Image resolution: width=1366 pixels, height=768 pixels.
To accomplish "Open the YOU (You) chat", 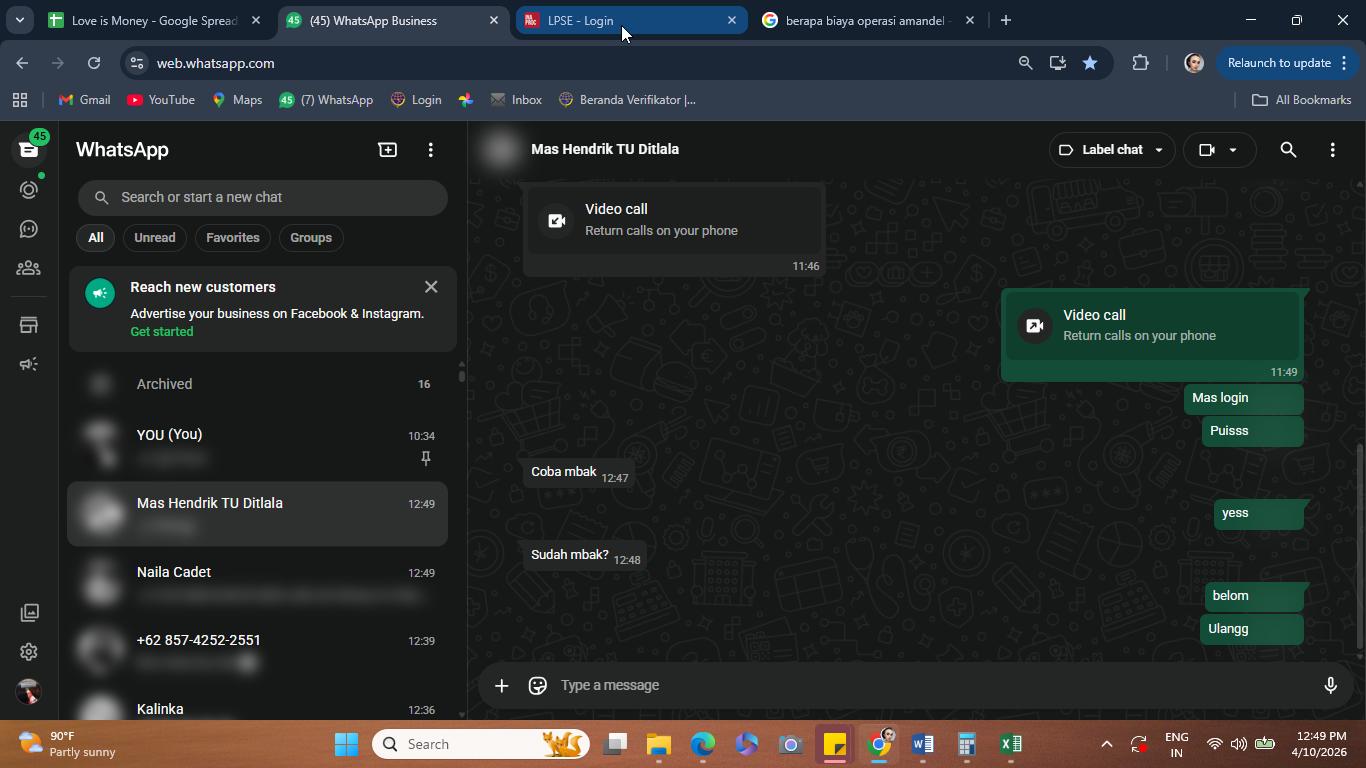I will point(258,446).
